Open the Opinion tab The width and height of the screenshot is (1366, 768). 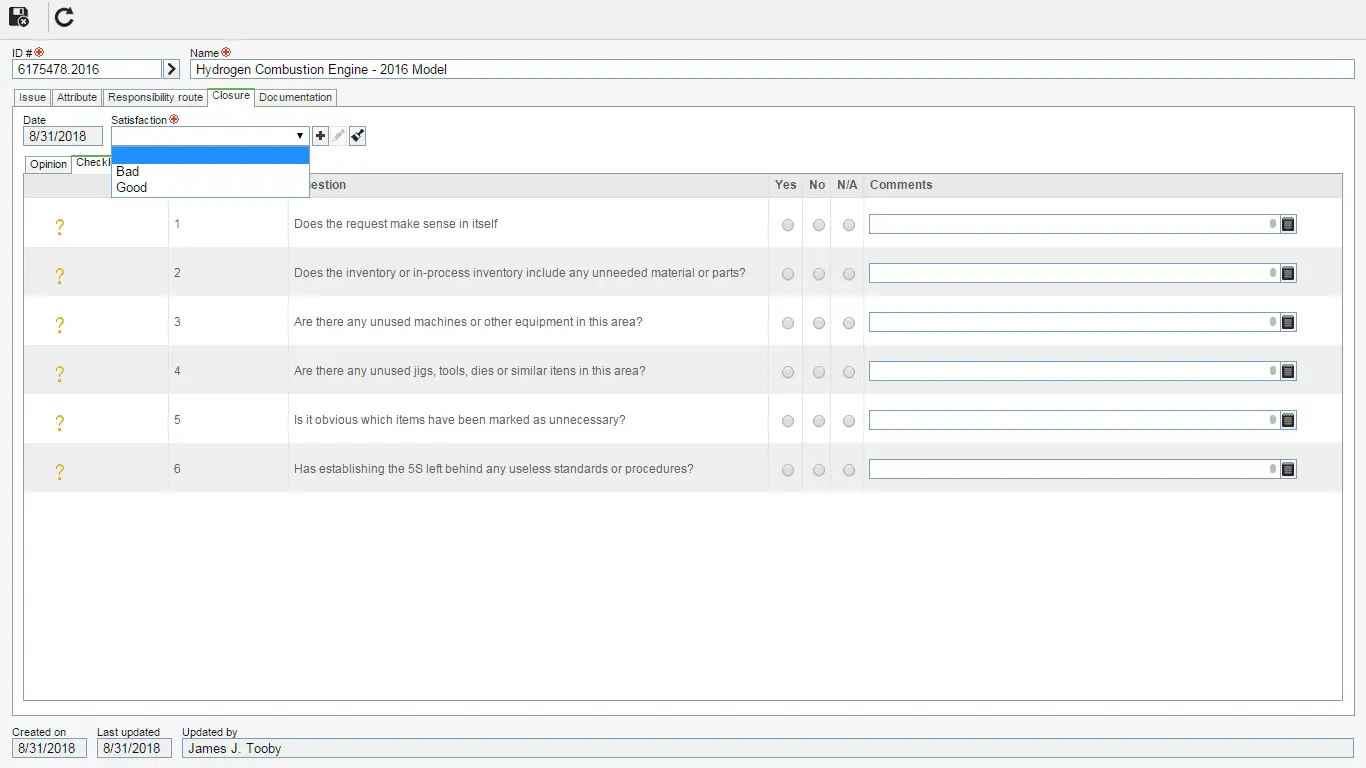(x=47, y=164)
